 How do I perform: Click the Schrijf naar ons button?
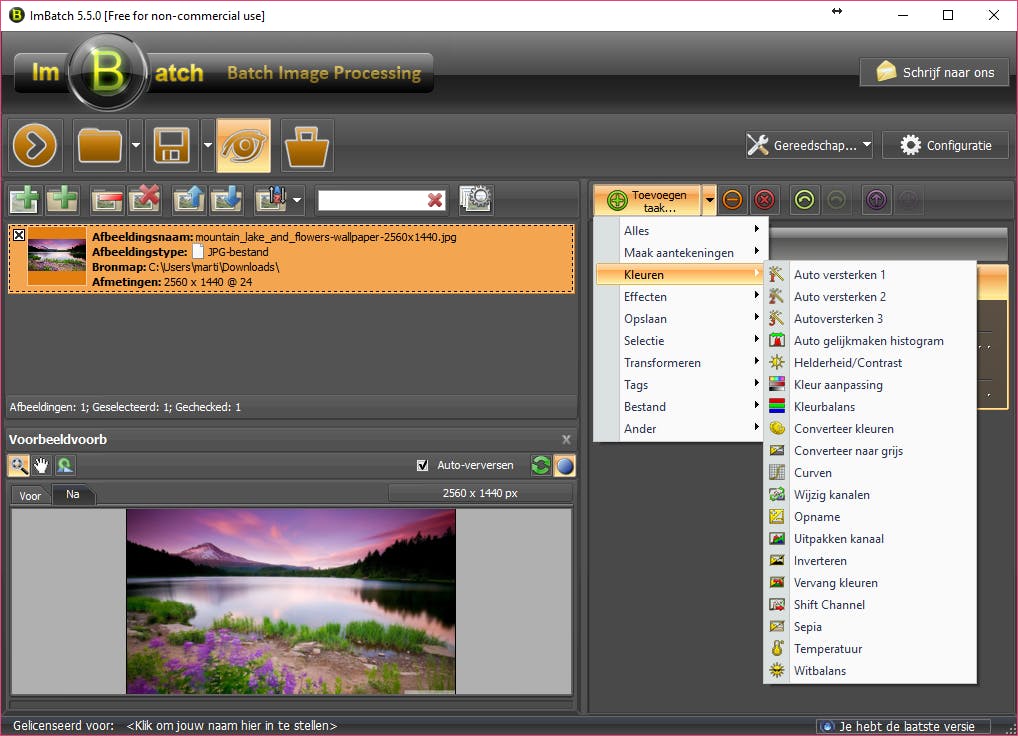click(934, 72)
